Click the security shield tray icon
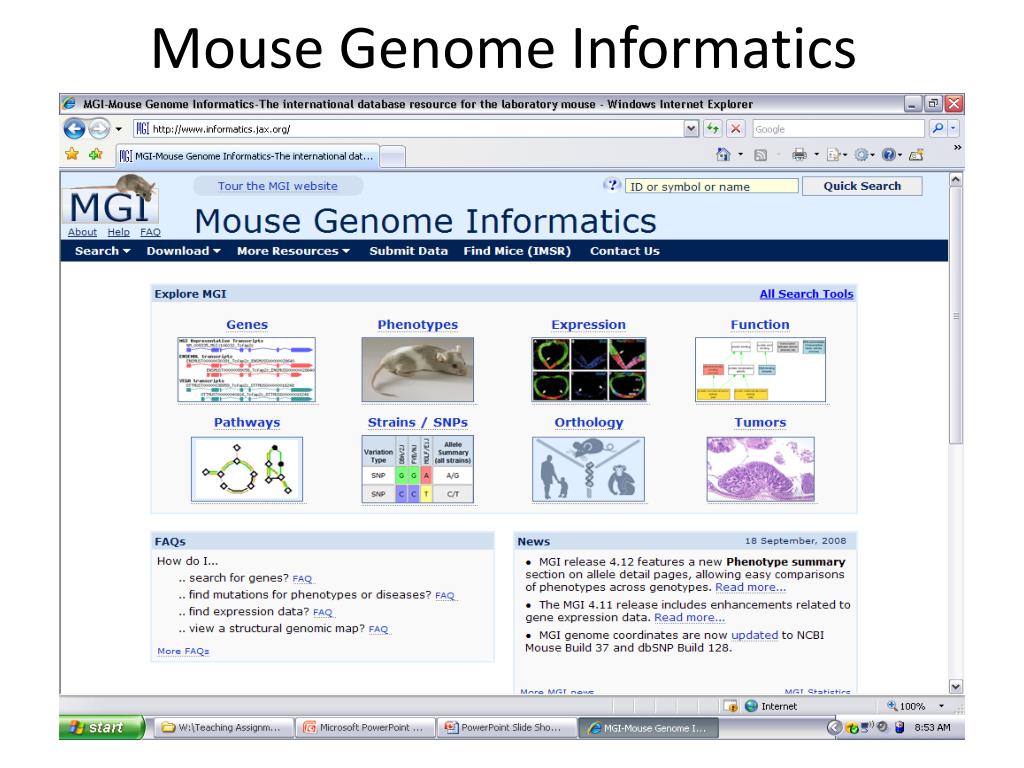Screen dimensions: 1024x768 coord(852,728)
